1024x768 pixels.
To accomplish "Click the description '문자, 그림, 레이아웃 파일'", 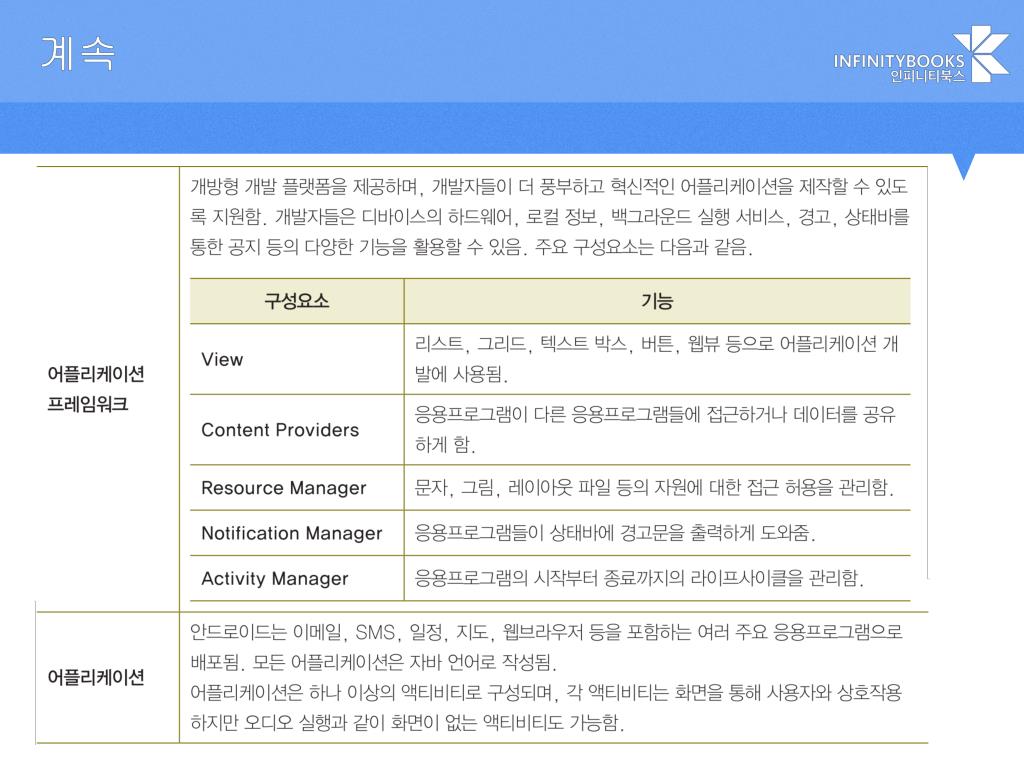I will point(654,487).
